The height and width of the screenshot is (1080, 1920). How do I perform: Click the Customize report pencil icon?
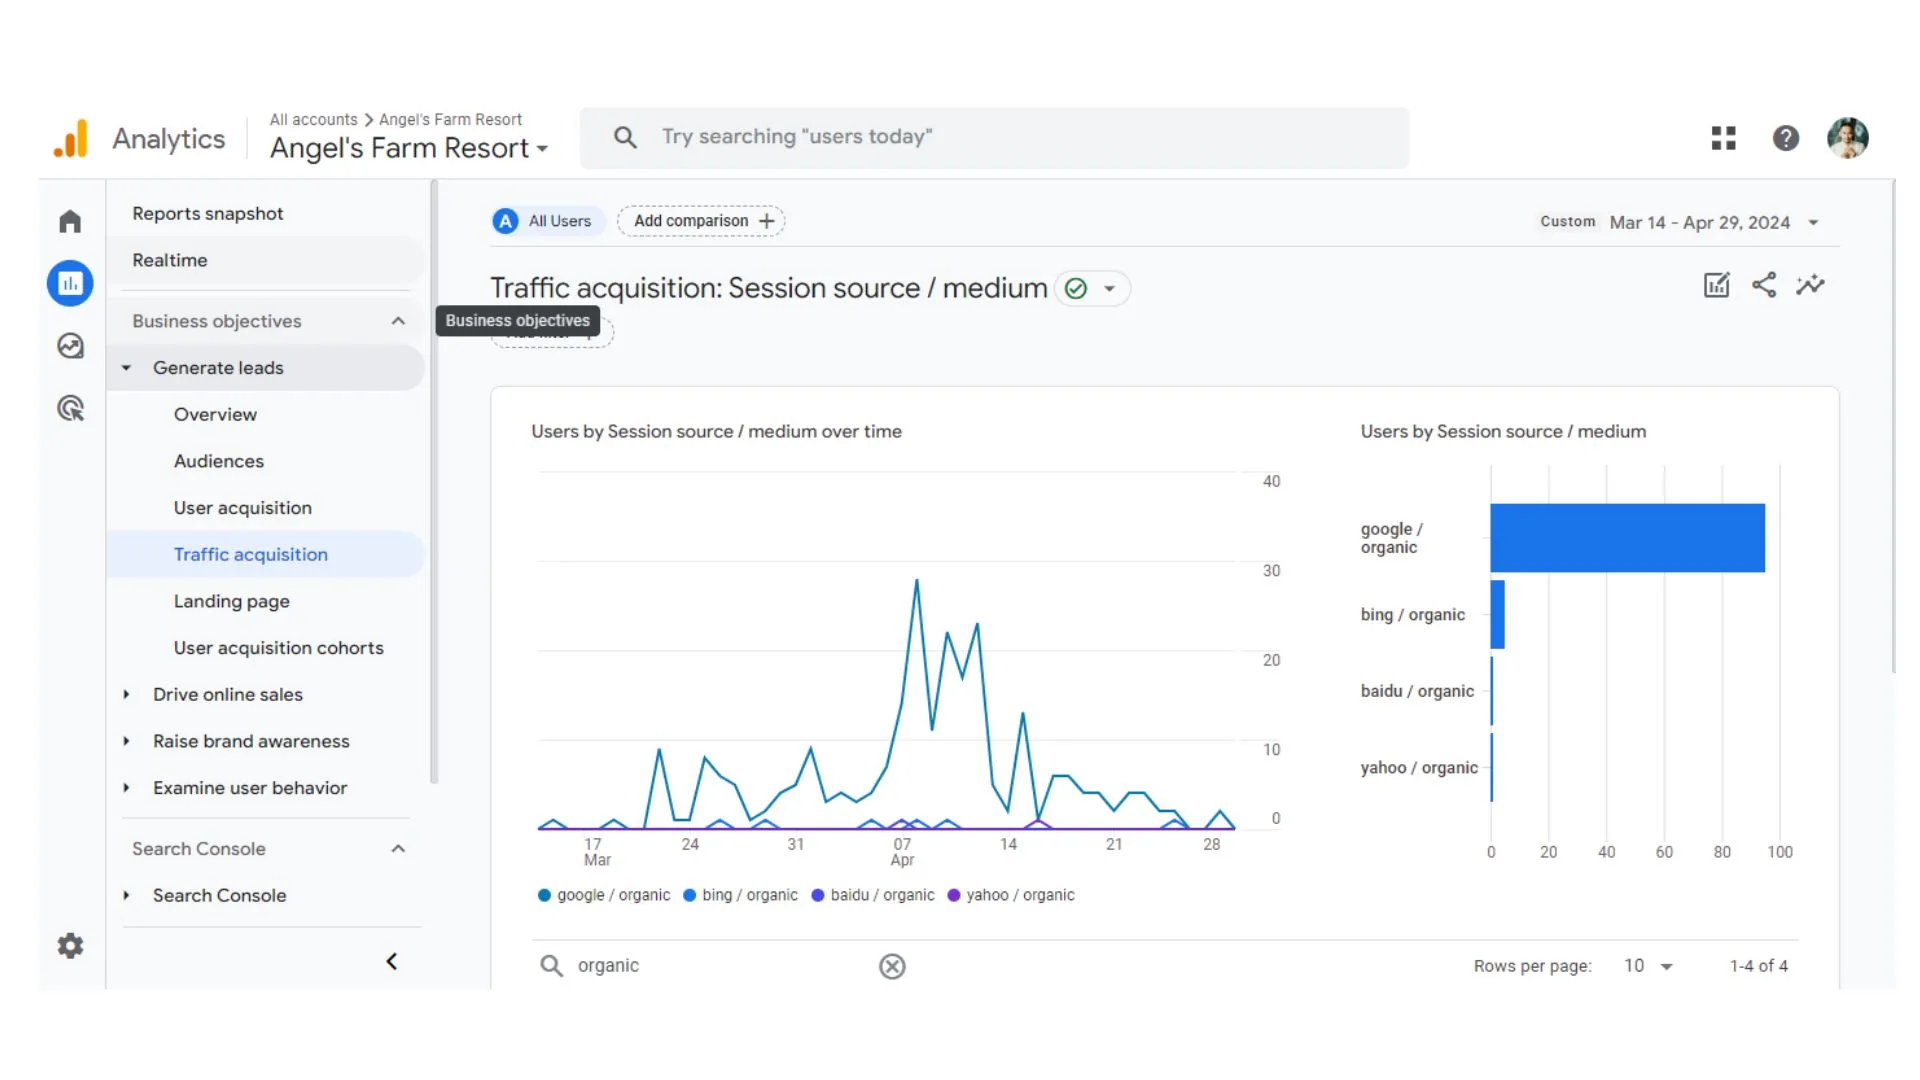tap(1717, 285)
